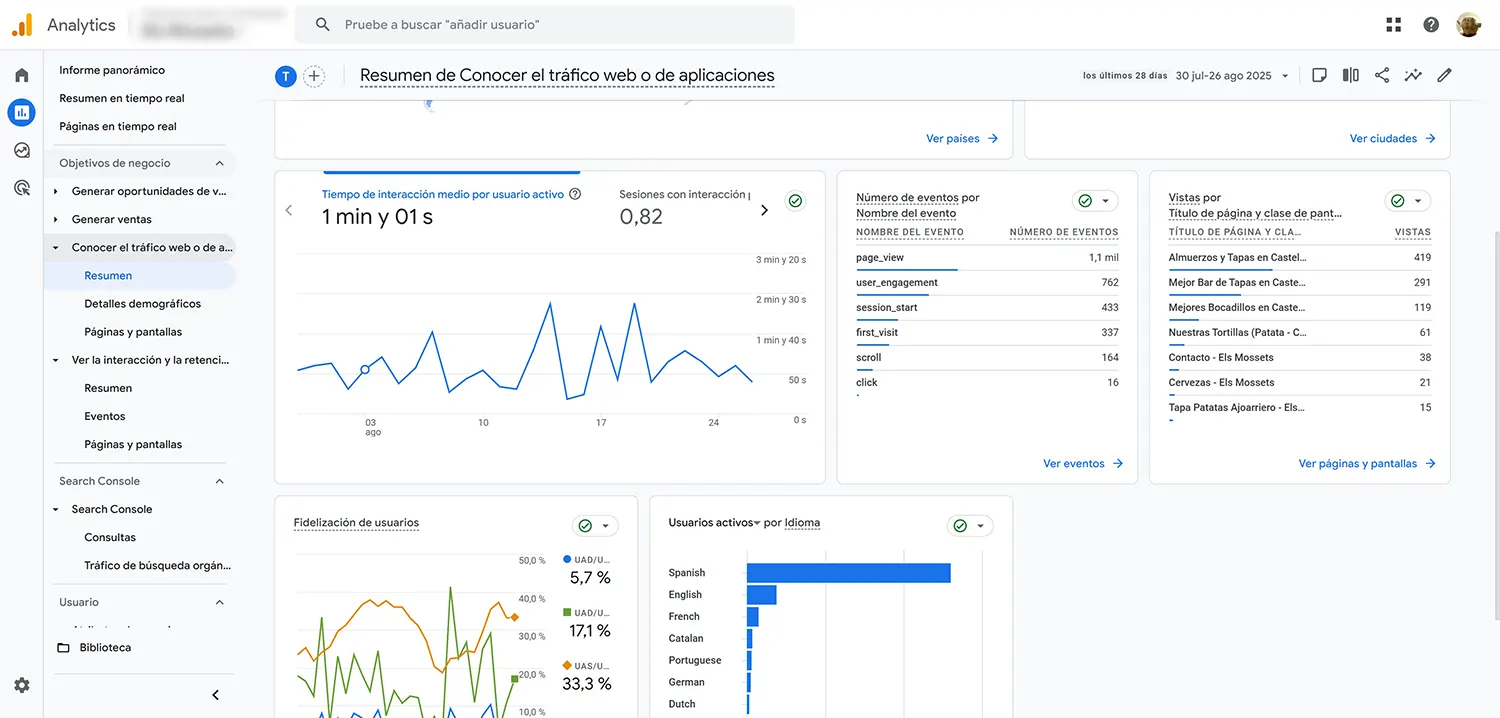Image resolution: width=1500 pixels, height=718 pixels.
Task: Collapse the Usuario navigation section
Action: coord(219,602)
